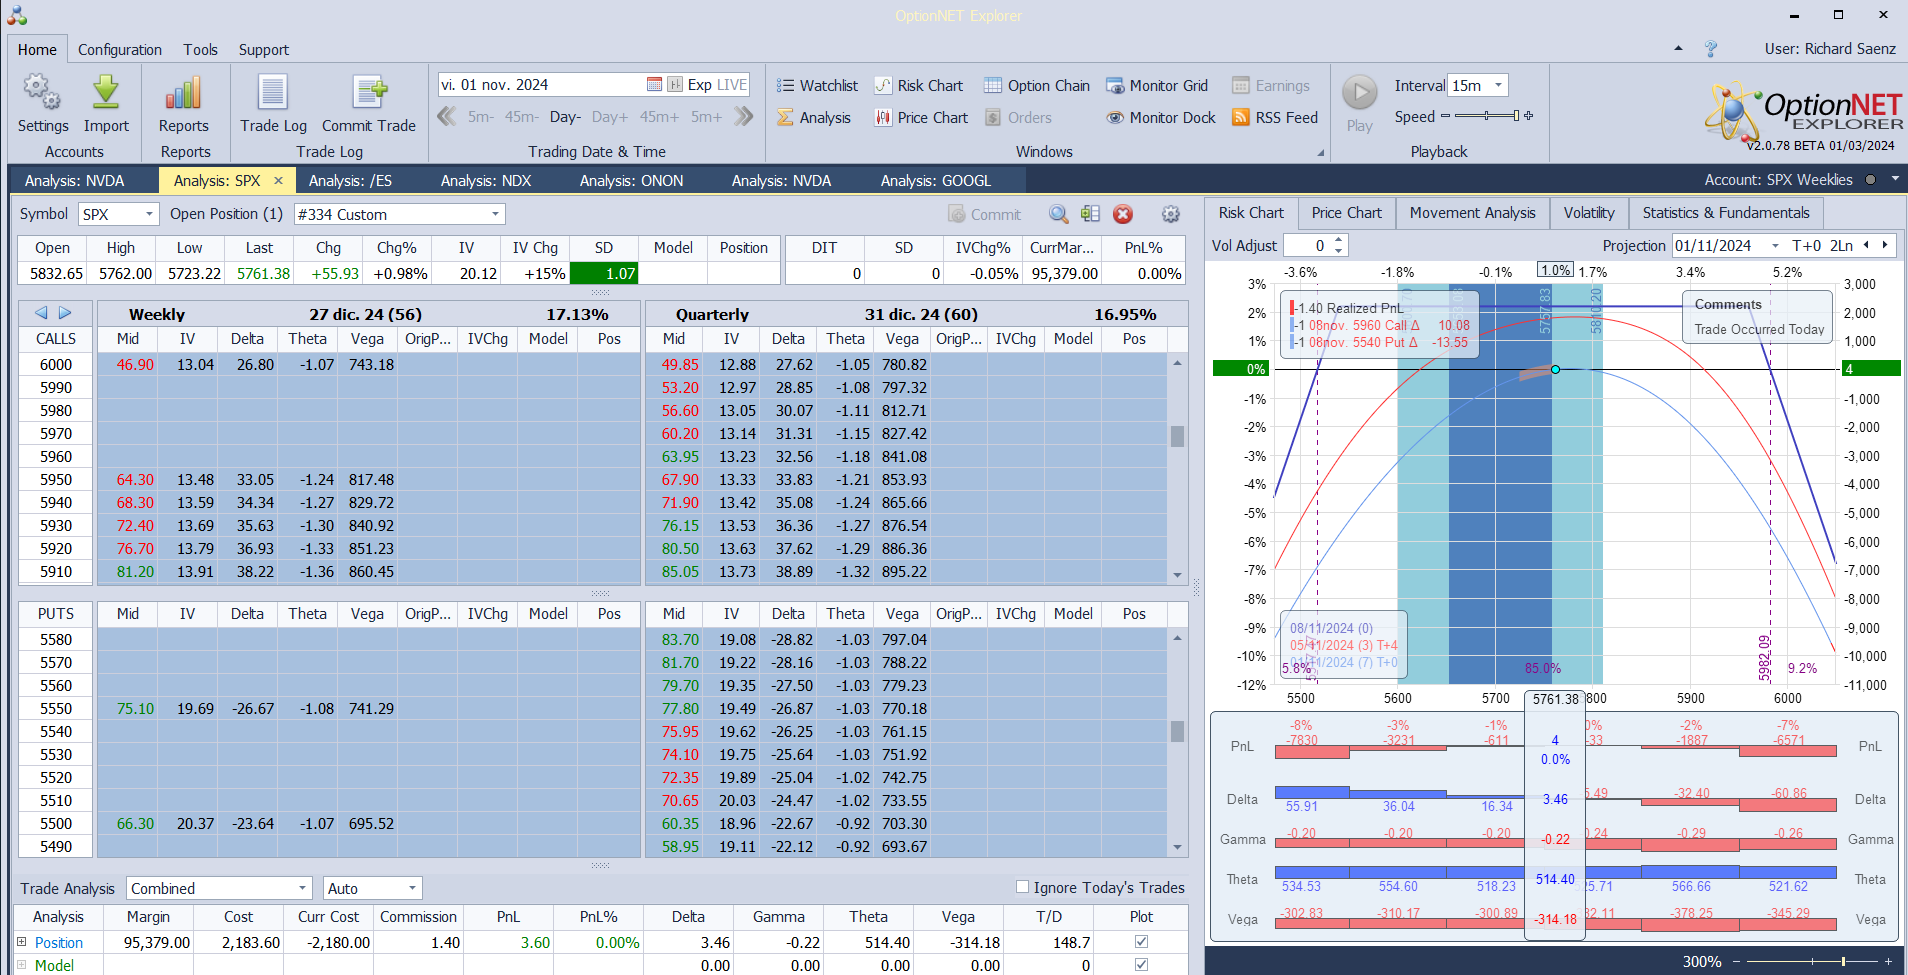Screen dimensions: 1908x975
Task: Click the magnifier search icon near Commit
Action: tap(1058, 214)
